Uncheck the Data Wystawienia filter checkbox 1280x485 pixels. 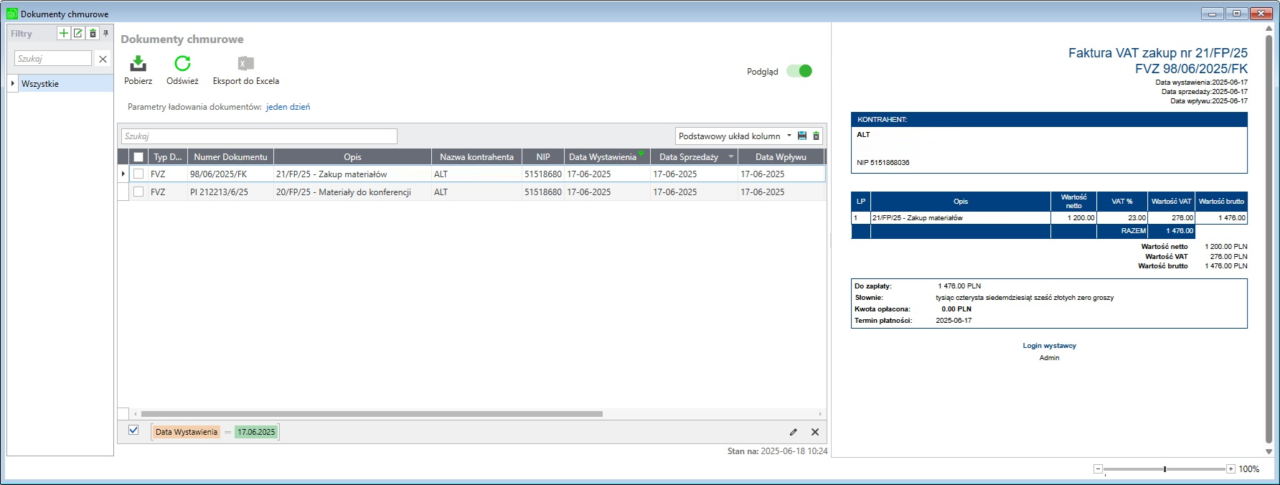tap(134, 431)
